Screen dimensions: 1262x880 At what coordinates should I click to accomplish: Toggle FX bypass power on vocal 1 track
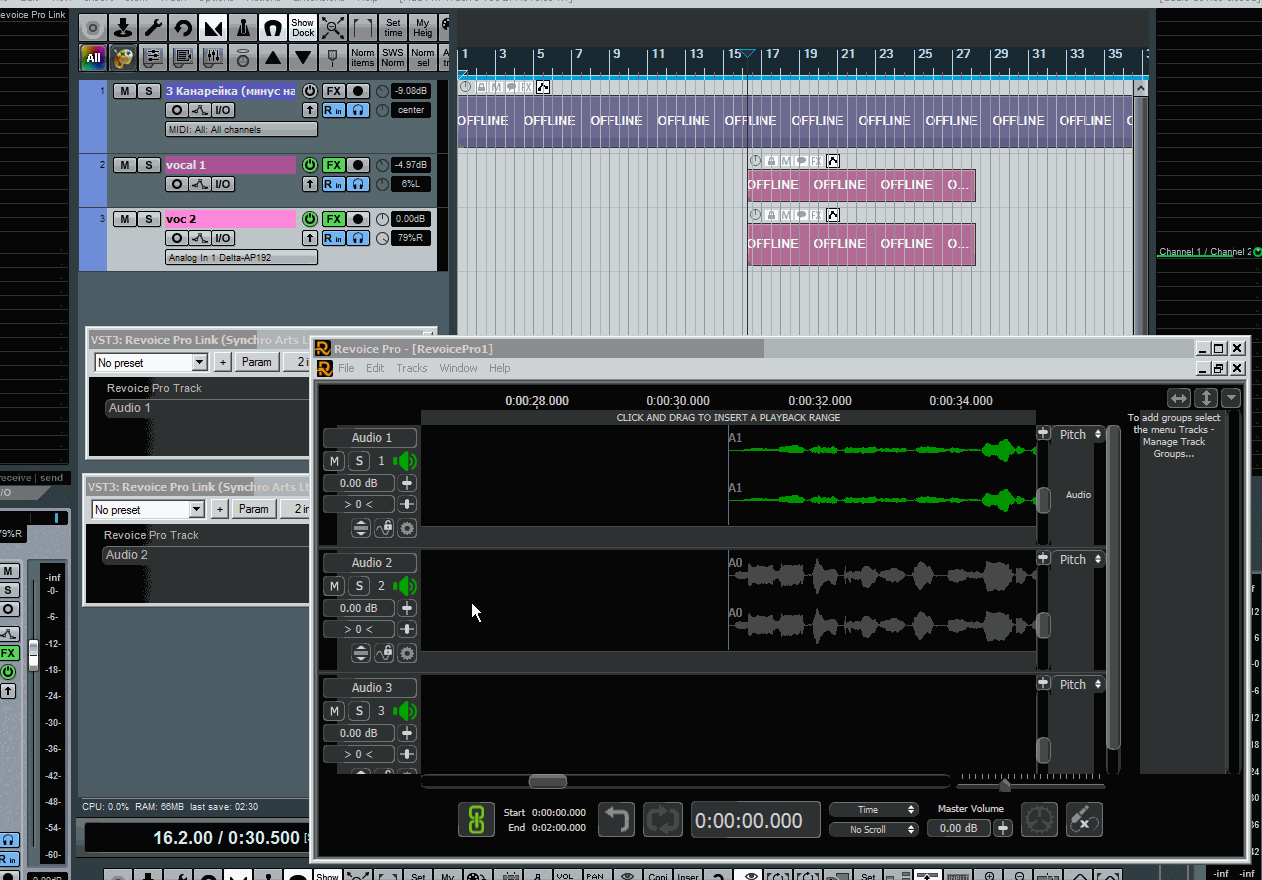pos(310,165)
